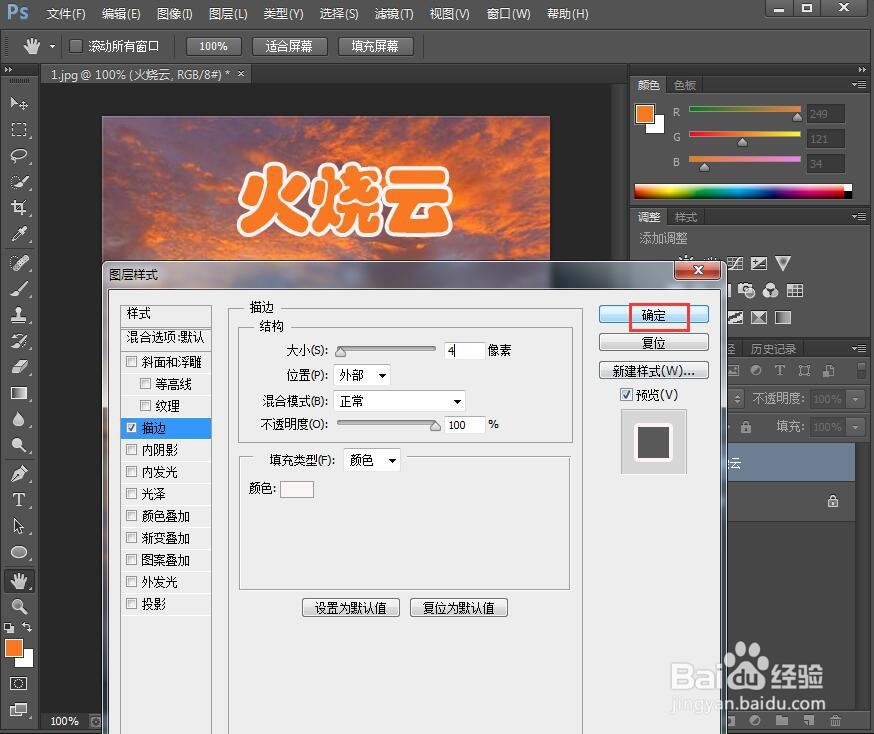874x734 pixels.
Task: Open 混合模式 blend mode dropdown
Action: (399, 401)
